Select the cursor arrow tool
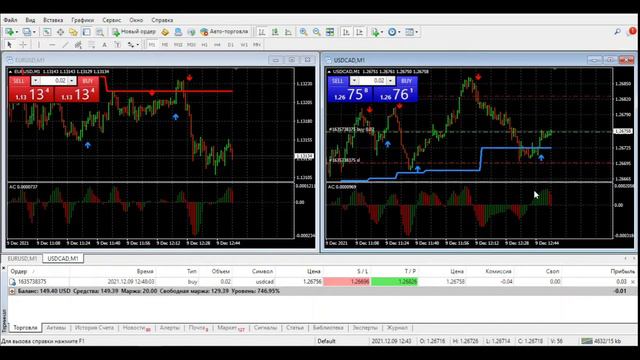 coord(10,44)
